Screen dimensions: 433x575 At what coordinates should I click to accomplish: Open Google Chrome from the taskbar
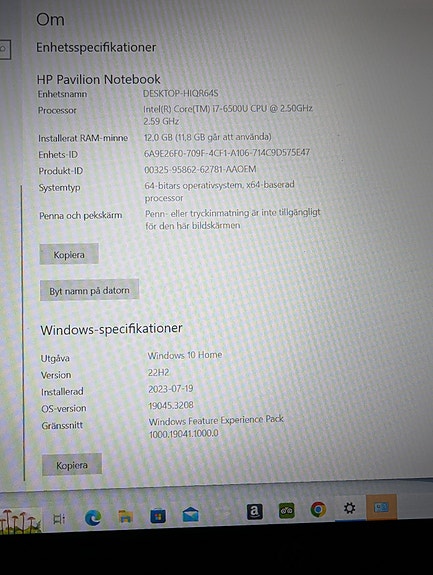pos(318,509)
